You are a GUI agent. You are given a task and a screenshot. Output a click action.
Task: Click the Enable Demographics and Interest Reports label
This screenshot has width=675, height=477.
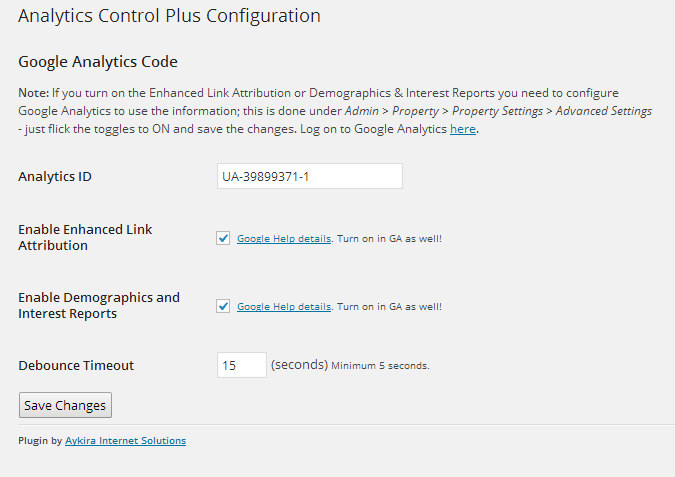99,305
